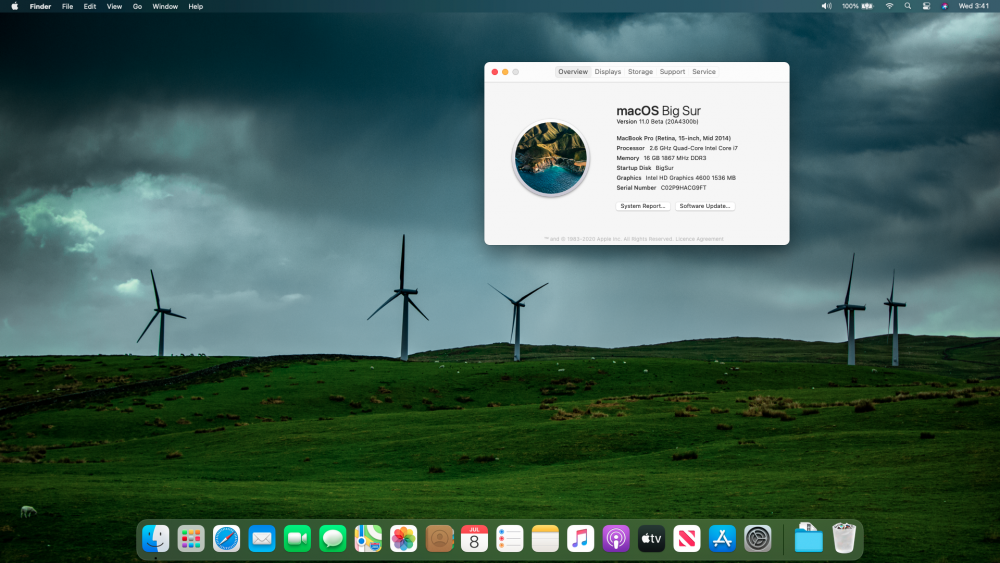Image resolution: width=1000 pixels, height=563 pixels.
Task: Open the Notes app in the Dock
Action: pos(545,539)
